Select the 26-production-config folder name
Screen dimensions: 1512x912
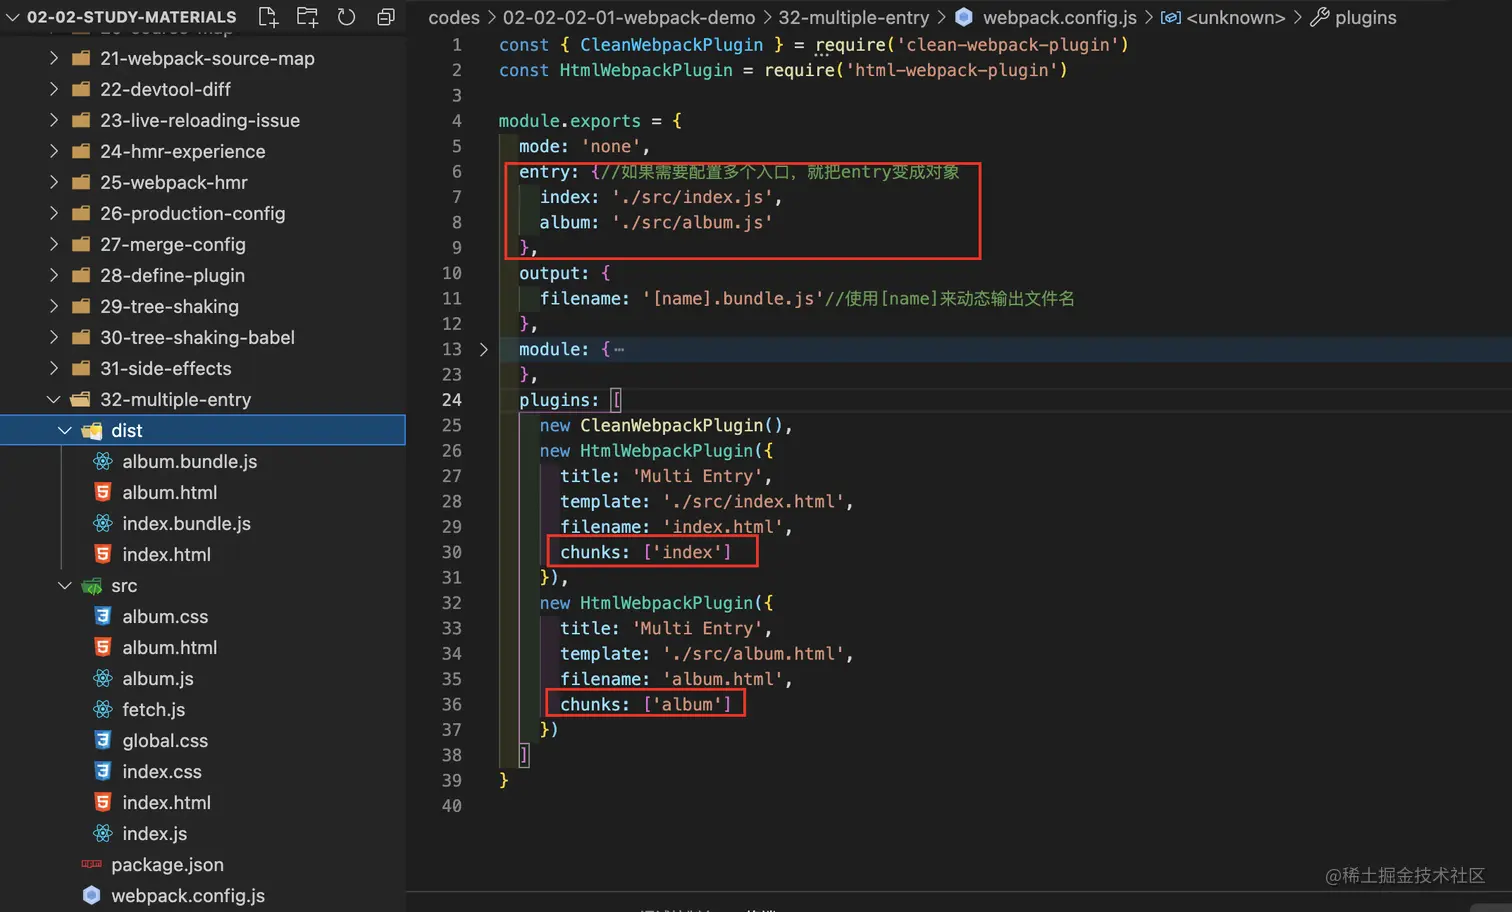(x=193, y=213)
